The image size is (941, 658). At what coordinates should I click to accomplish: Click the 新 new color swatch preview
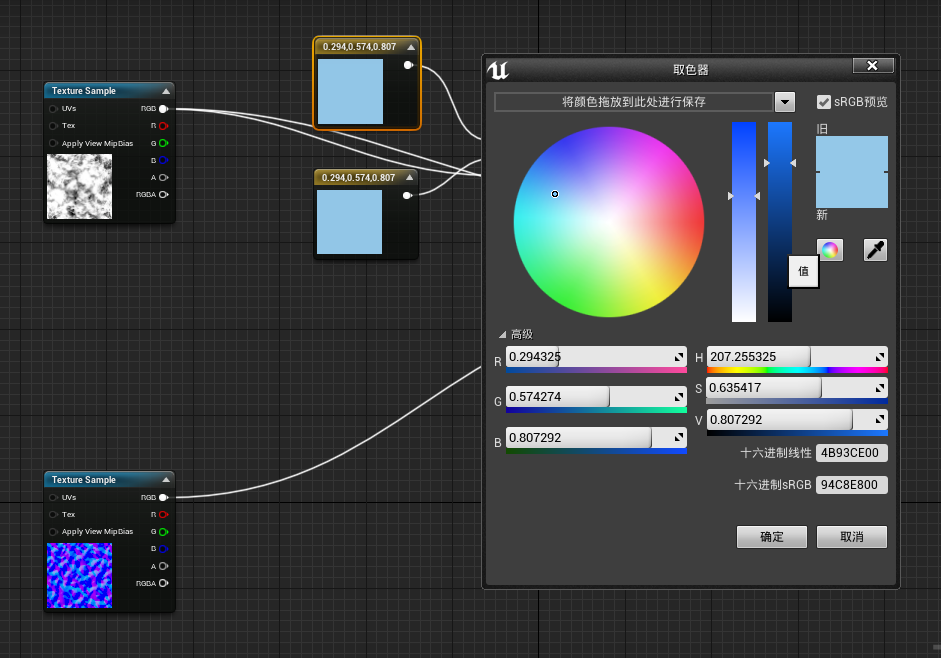851,190
